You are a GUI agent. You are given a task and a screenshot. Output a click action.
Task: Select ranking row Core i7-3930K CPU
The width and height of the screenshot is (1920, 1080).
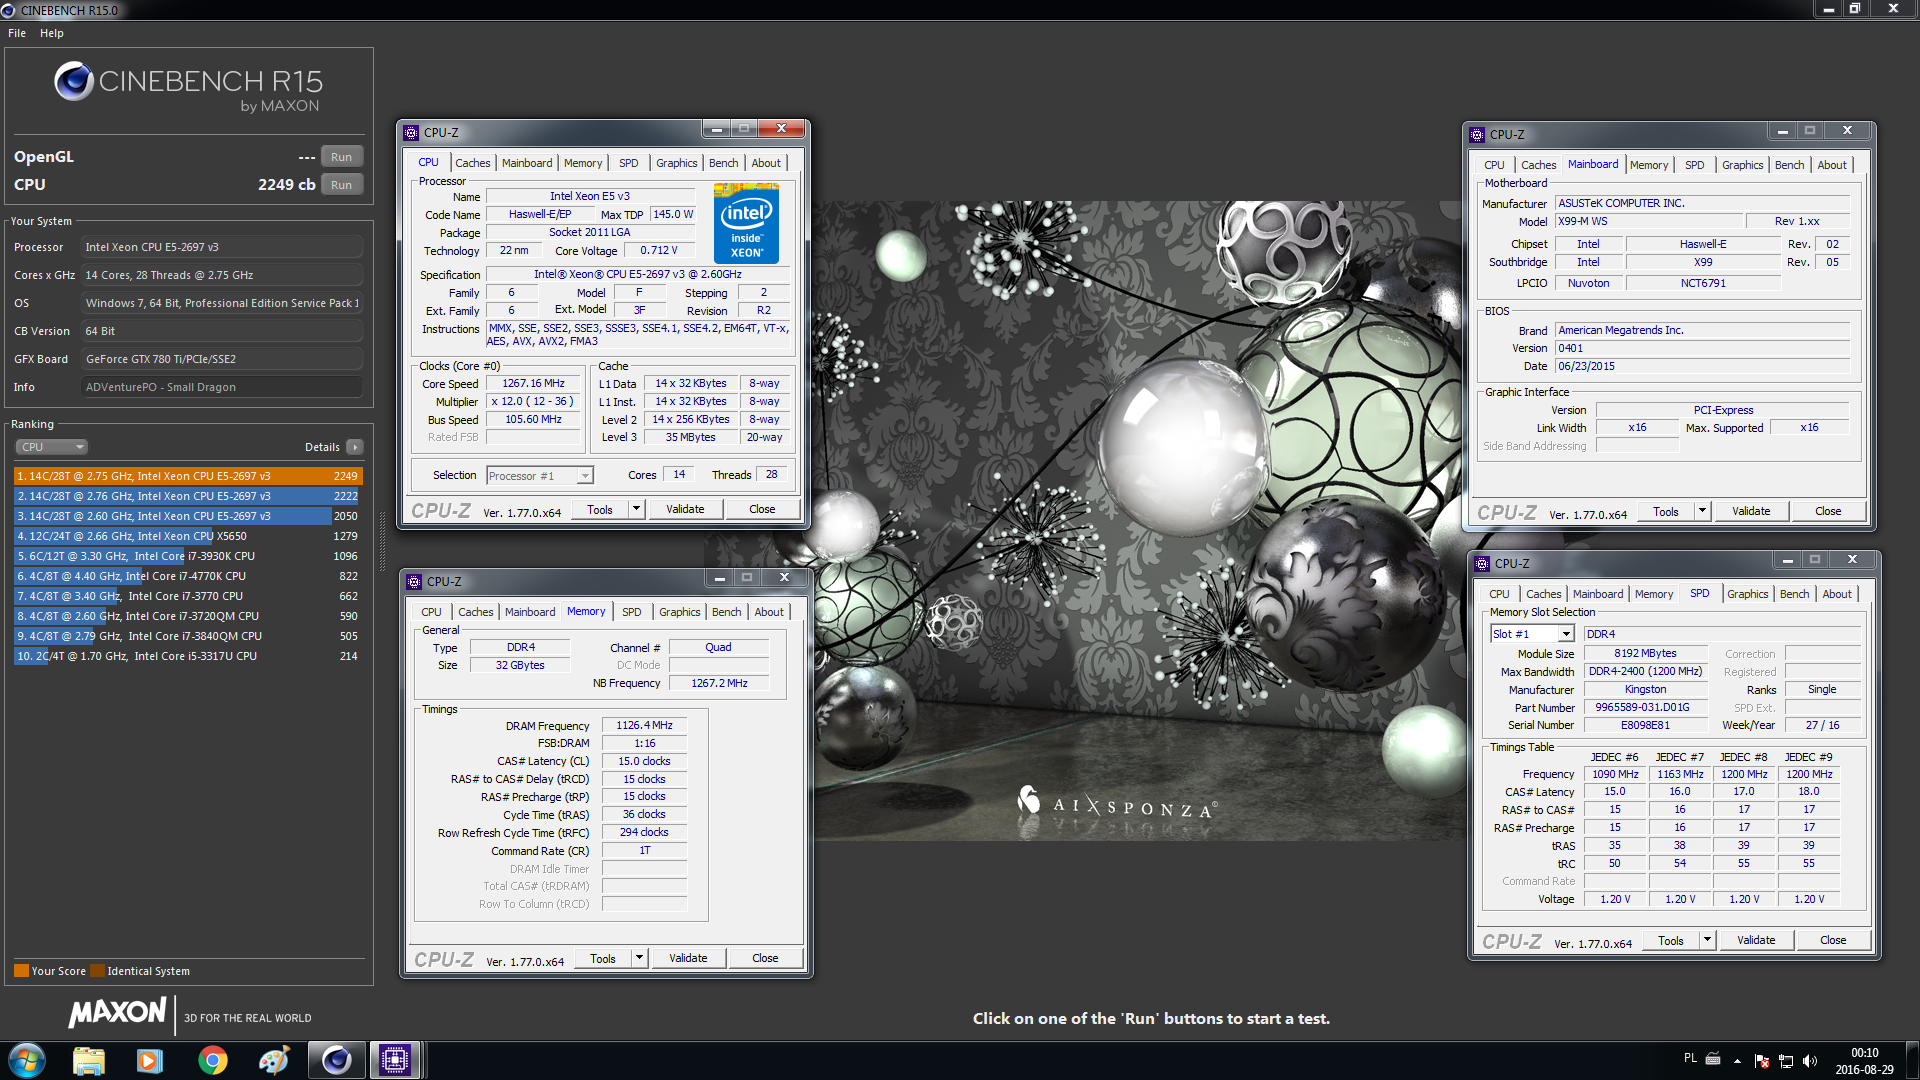(x=188, y=556)
